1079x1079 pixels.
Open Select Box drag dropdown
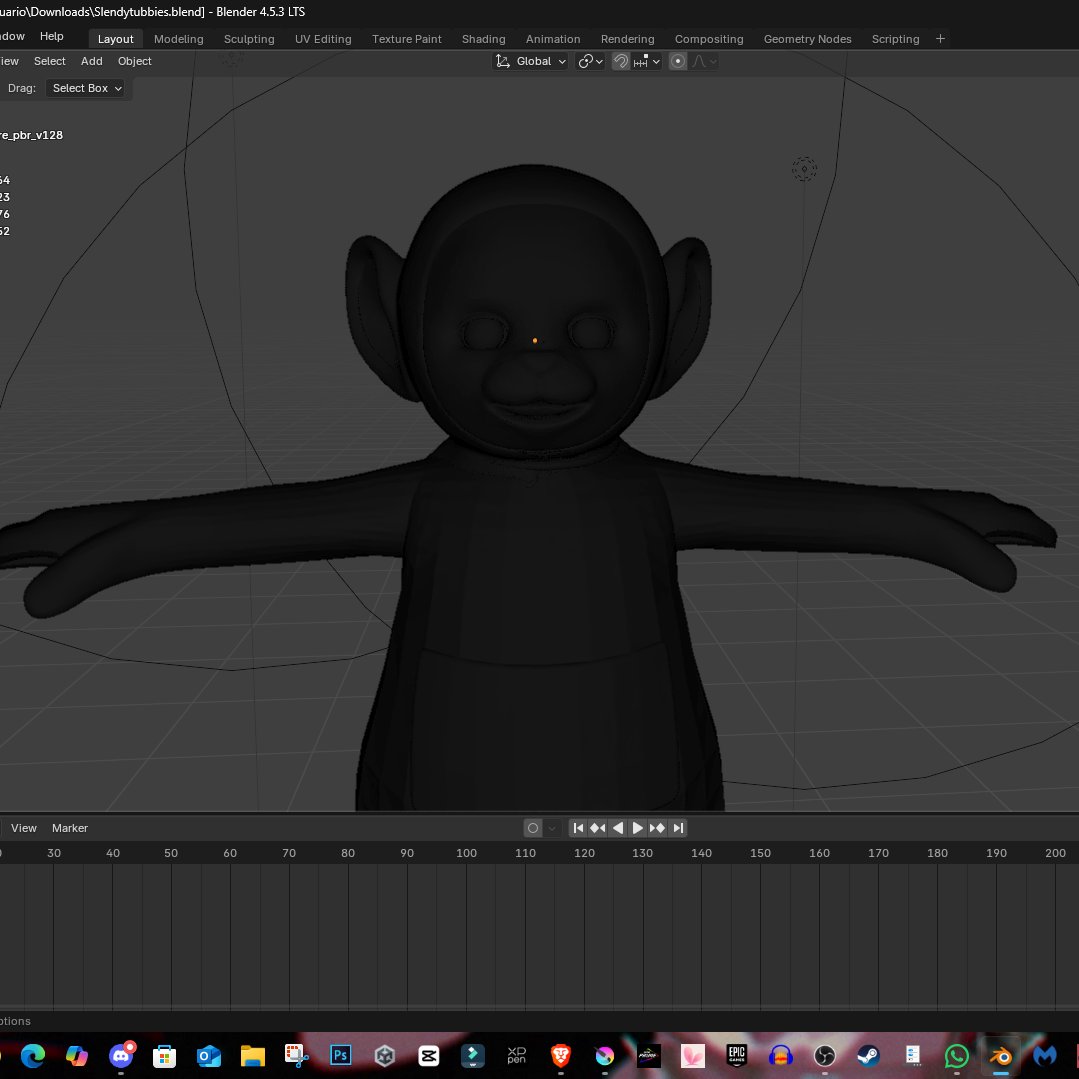(x=87, y=88)
